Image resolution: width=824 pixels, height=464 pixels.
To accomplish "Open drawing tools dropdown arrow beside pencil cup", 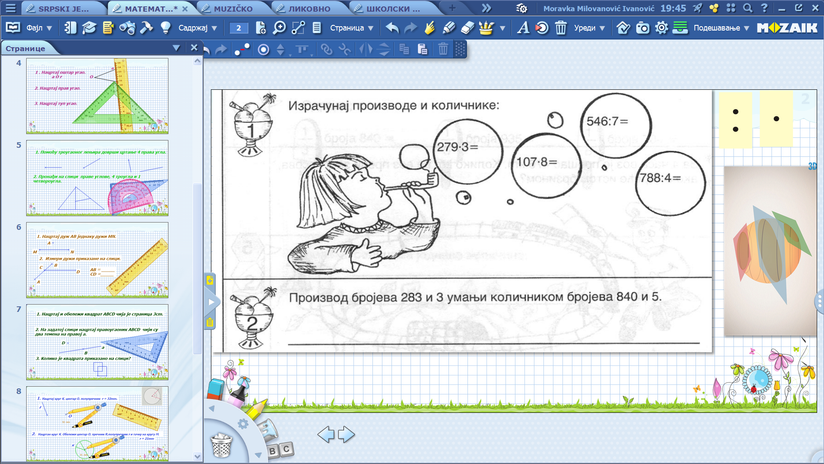I will coord(502,28).
